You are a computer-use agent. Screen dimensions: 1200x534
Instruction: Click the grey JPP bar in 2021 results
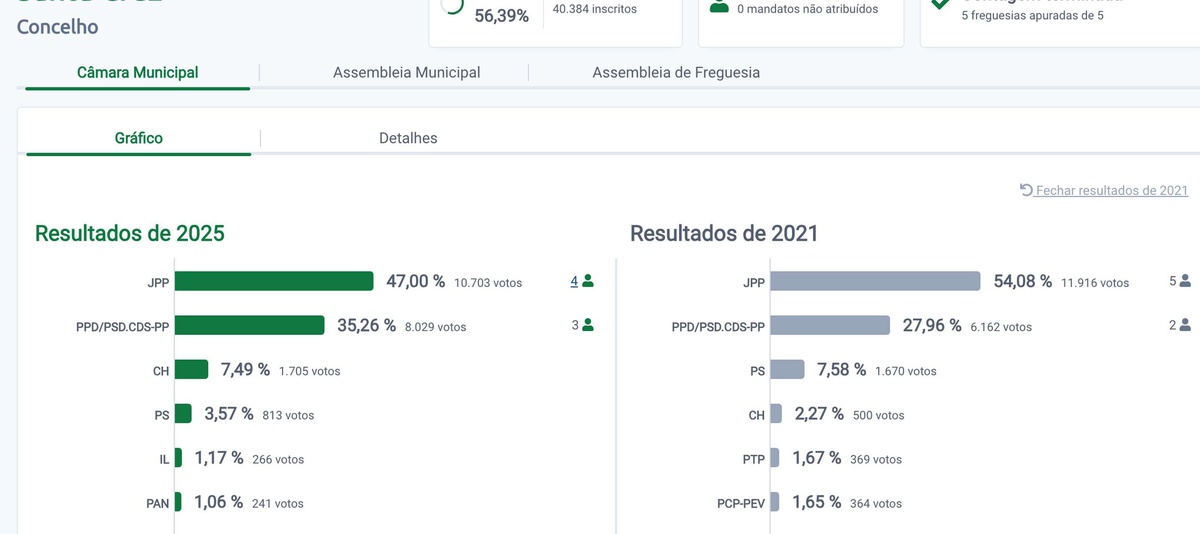click(x=875, y=281)
